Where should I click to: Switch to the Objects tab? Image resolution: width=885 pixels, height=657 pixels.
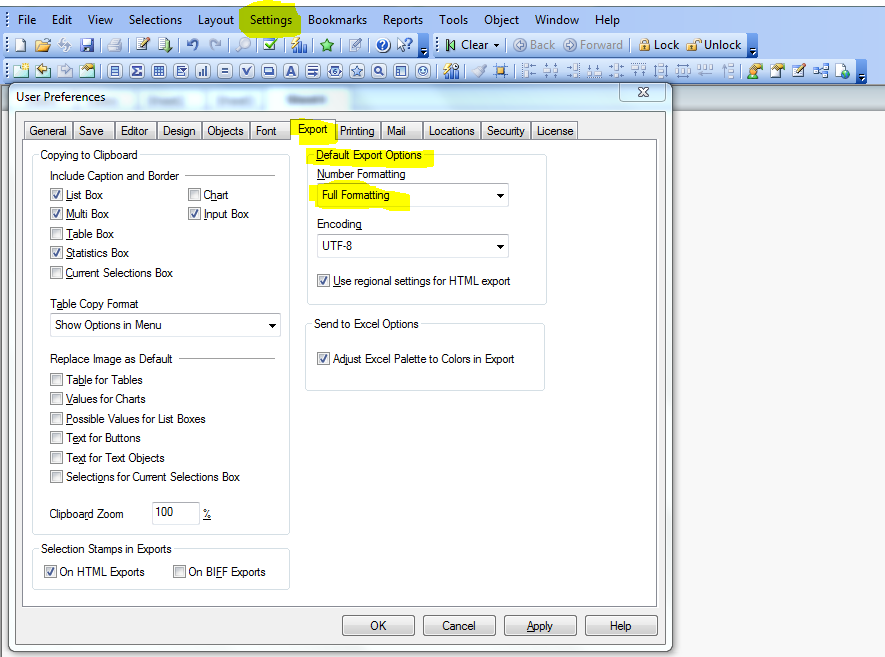tap(225, 131)
